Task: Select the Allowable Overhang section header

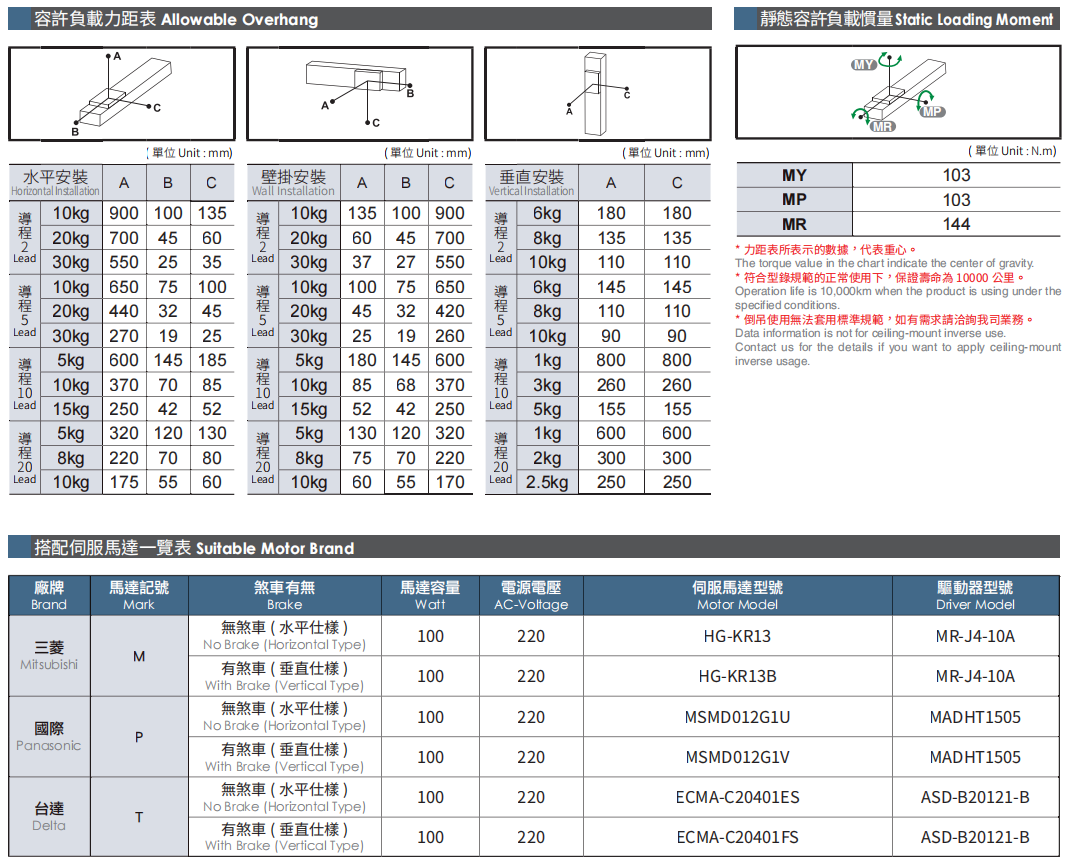Action: pos(360,19)
